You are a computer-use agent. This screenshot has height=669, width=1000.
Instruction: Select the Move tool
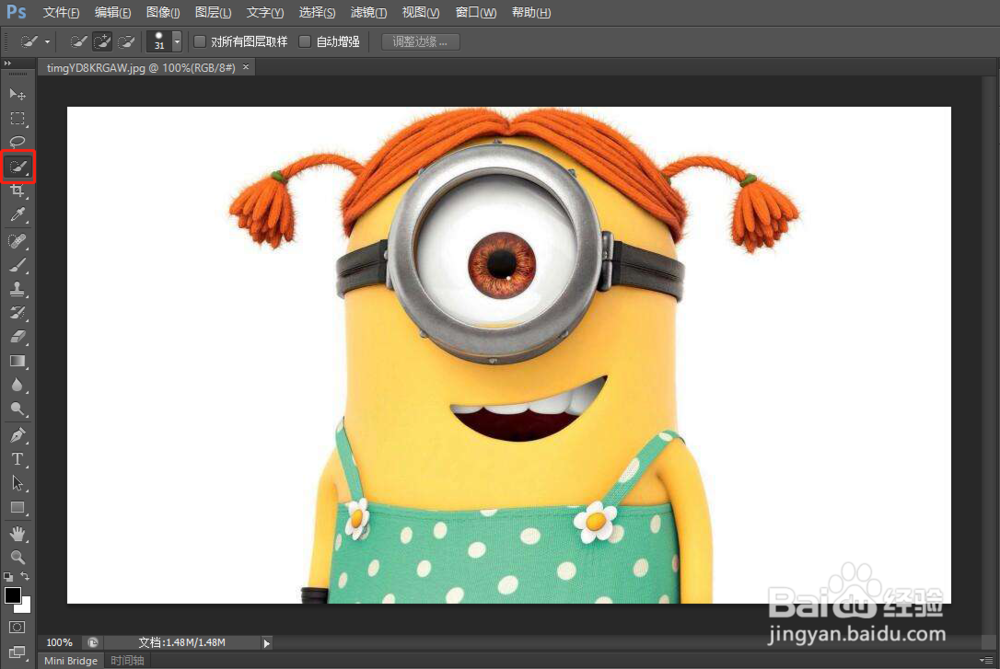point(17,94)
